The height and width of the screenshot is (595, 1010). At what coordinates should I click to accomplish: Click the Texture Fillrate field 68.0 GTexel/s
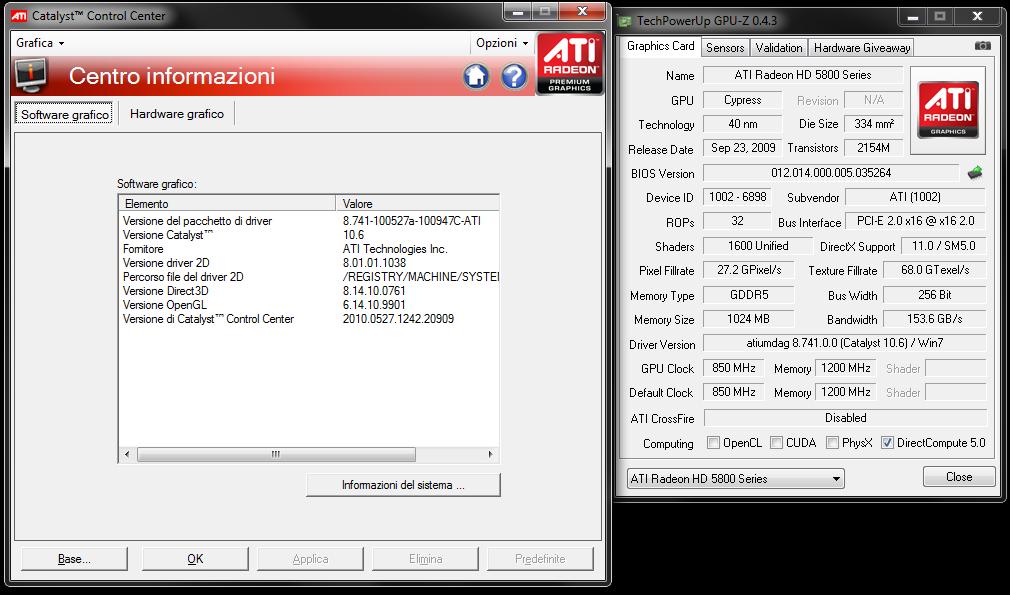click(x=935, y=270)
